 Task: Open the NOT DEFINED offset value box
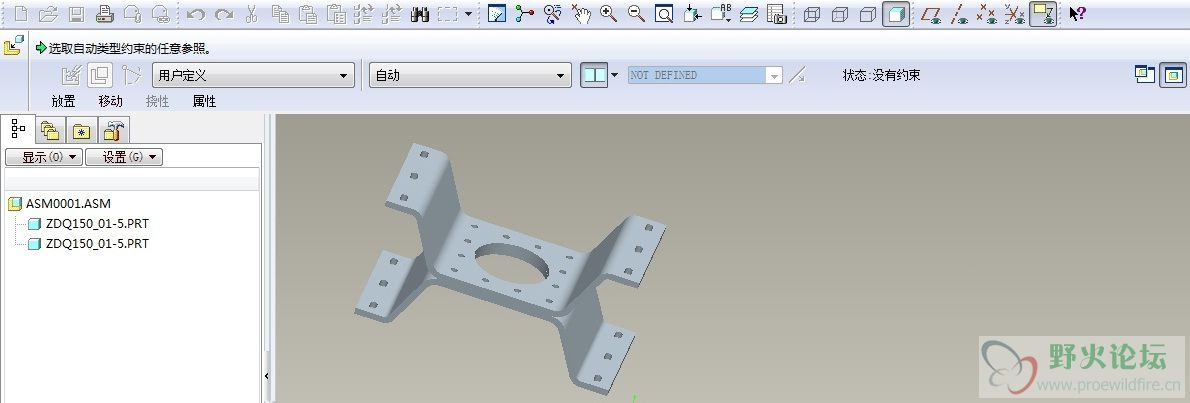(705, 75)
